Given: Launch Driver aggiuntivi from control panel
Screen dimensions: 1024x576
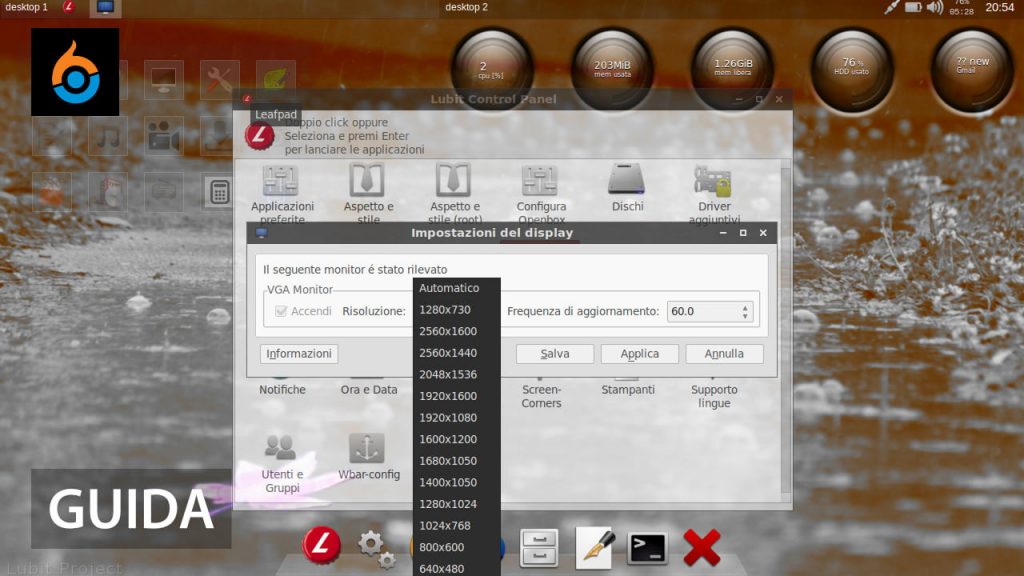Looking at the screenshot, I should point(713,181).
